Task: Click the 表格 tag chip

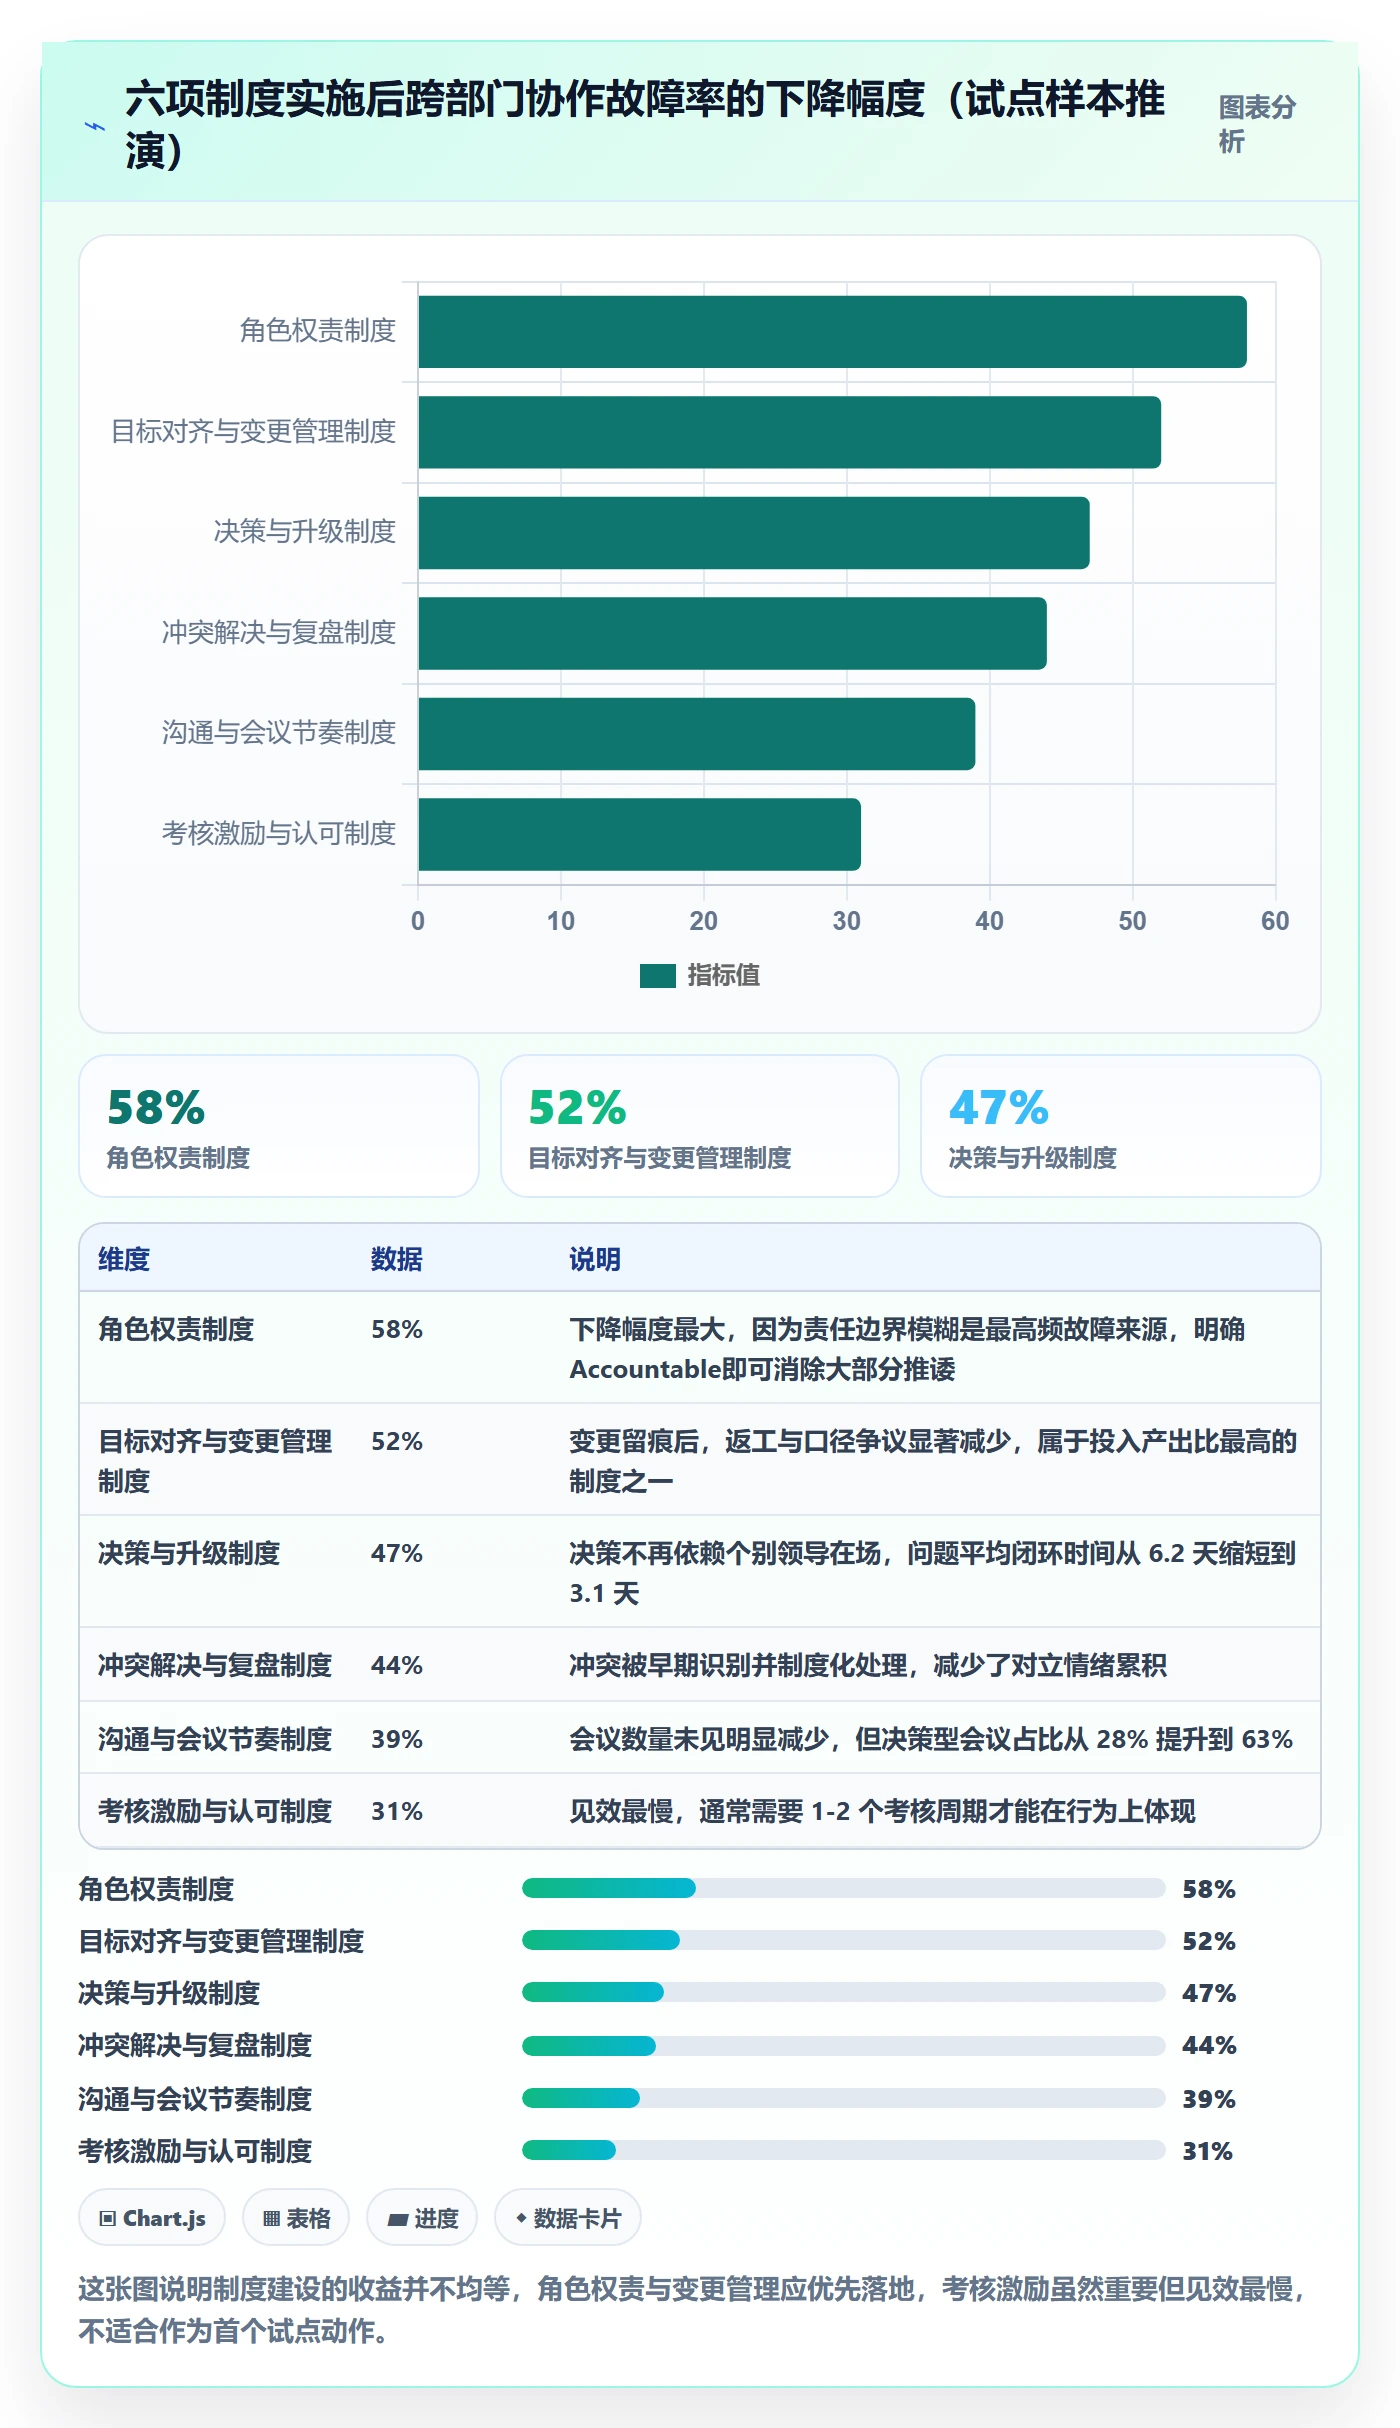Action: [x=295, y=2218]
